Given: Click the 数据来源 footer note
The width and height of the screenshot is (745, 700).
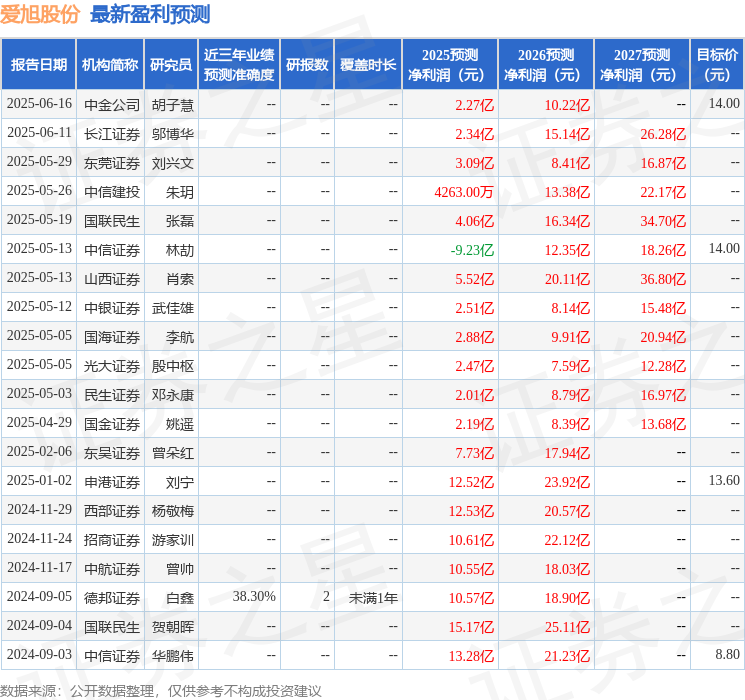Looking at the screenshot, I should (x=161, y=690).
